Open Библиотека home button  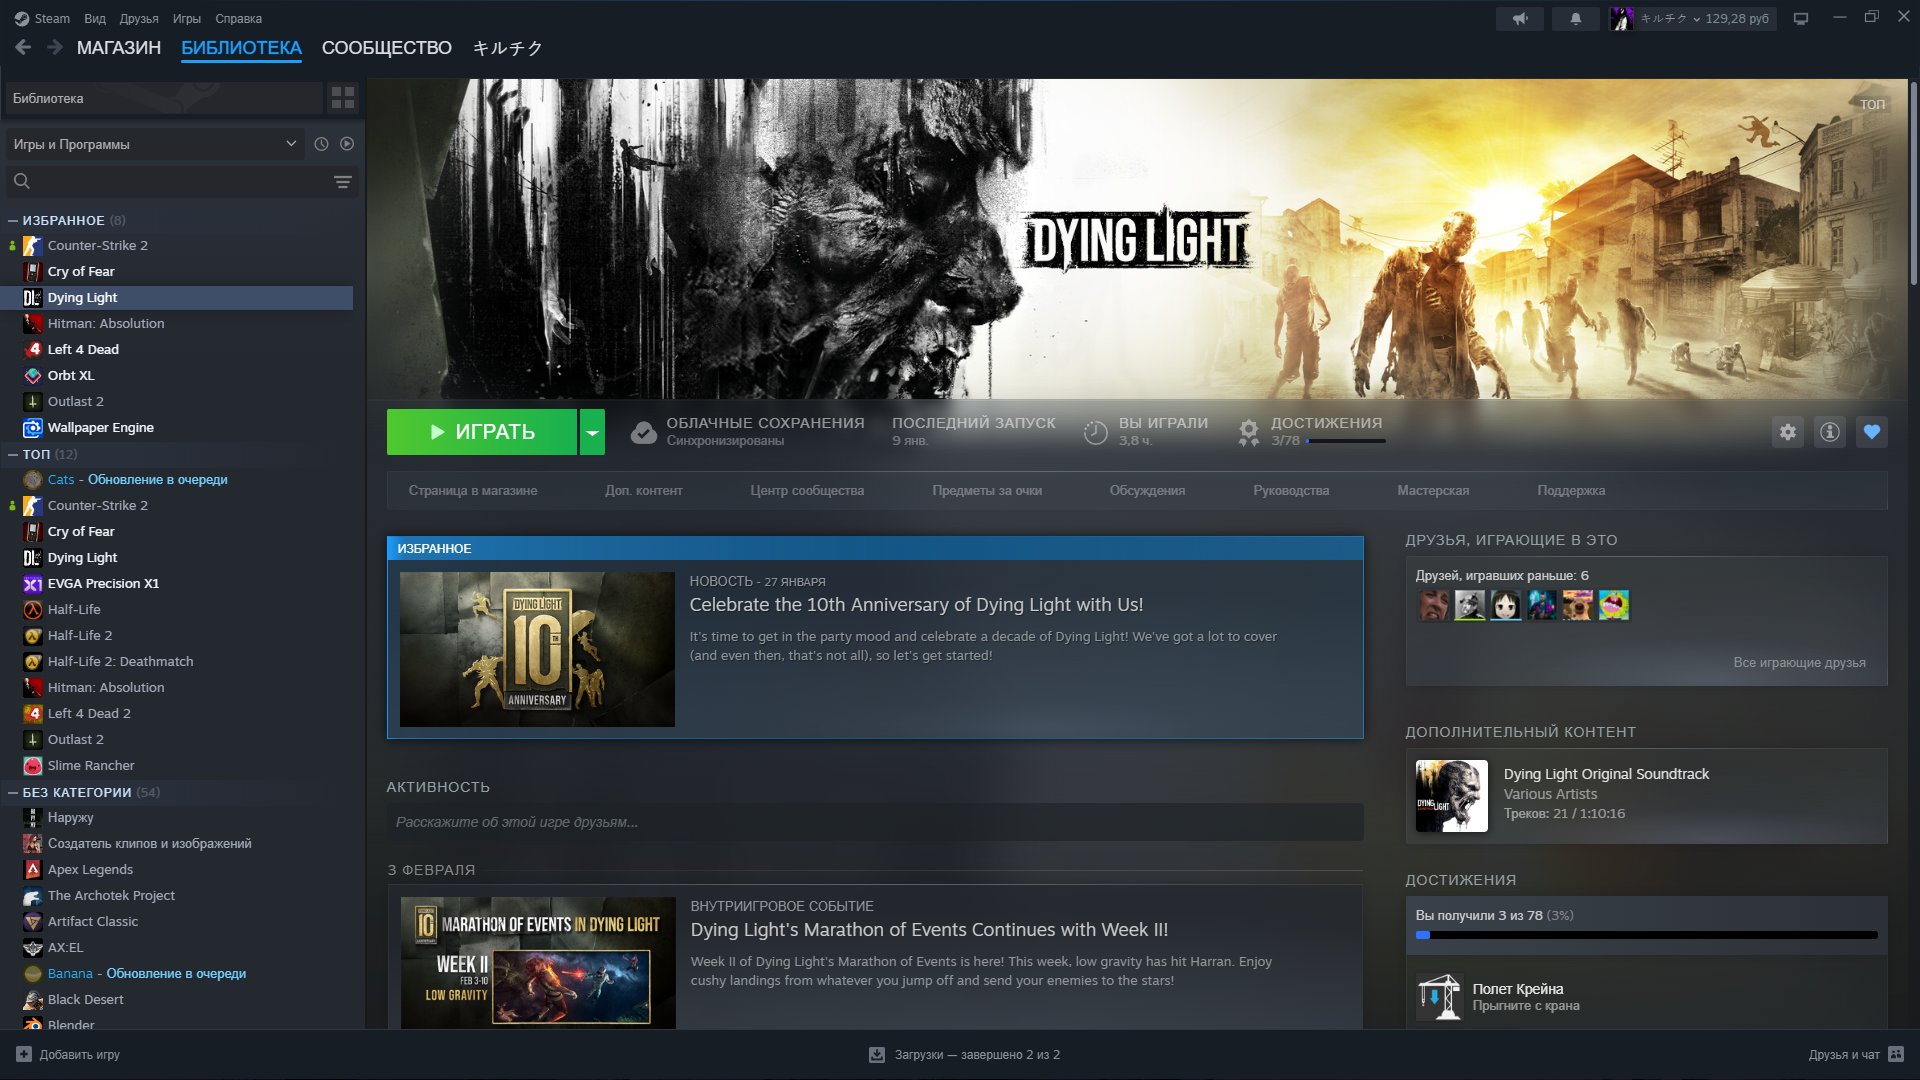(165, 98)
